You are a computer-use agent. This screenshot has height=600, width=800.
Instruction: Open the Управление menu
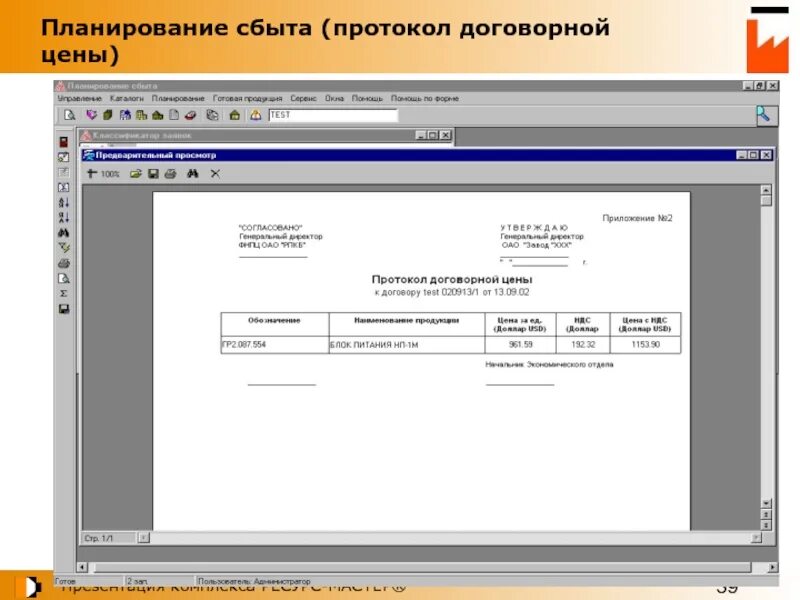pos(79,98)
